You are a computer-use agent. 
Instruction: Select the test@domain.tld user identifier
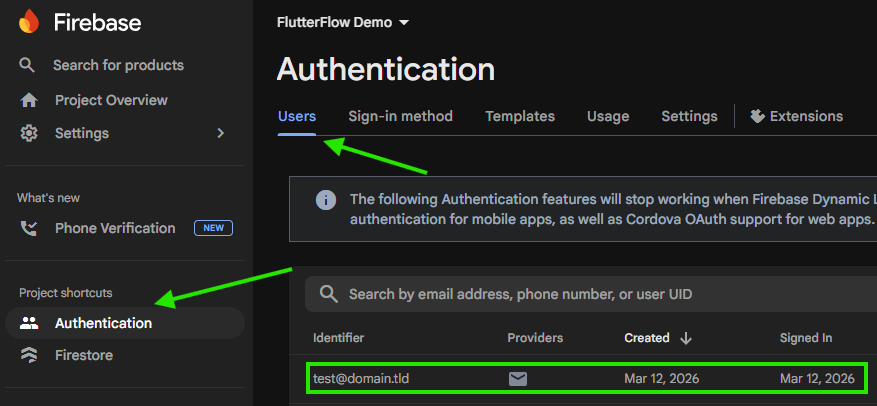[361, 379]
